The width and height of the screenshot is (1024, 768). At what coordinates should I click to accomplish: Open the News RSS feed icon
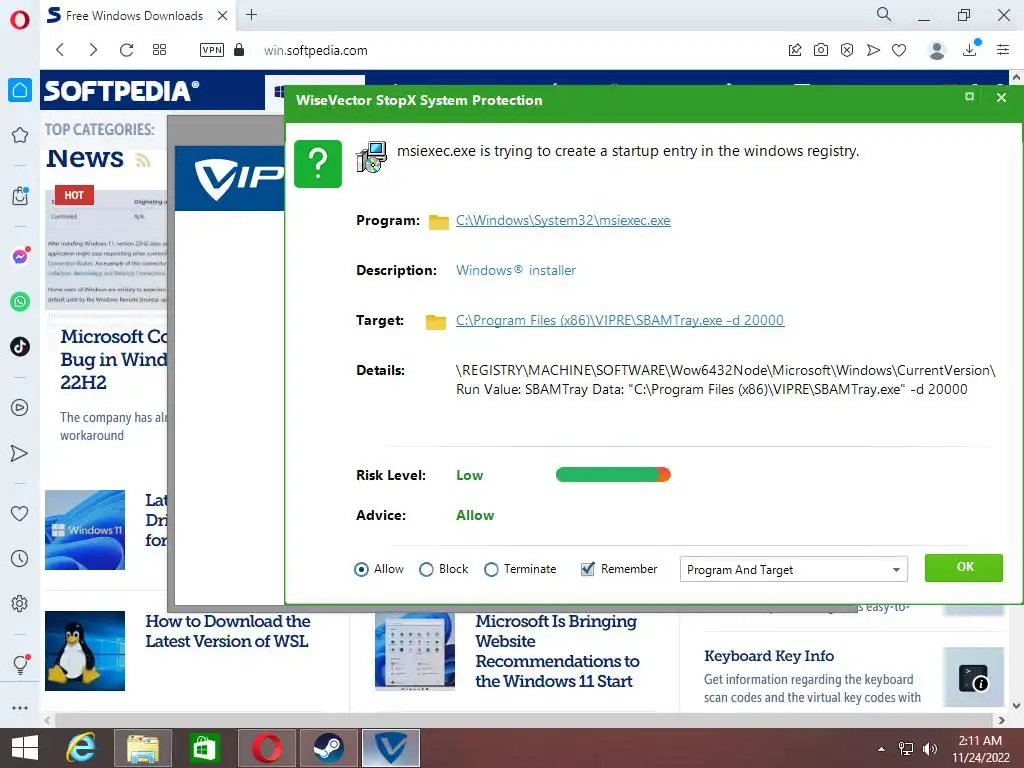(143, 160)
